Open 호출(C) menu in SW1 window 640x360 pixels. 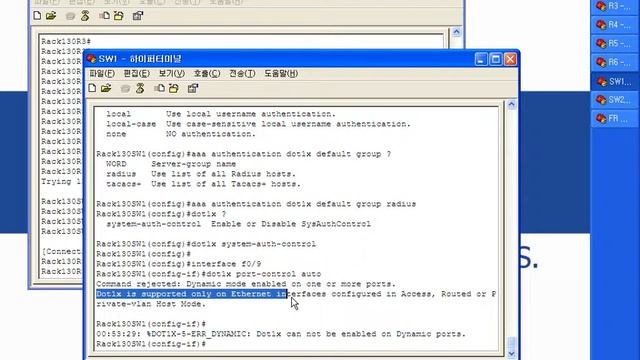pos(207,73)
